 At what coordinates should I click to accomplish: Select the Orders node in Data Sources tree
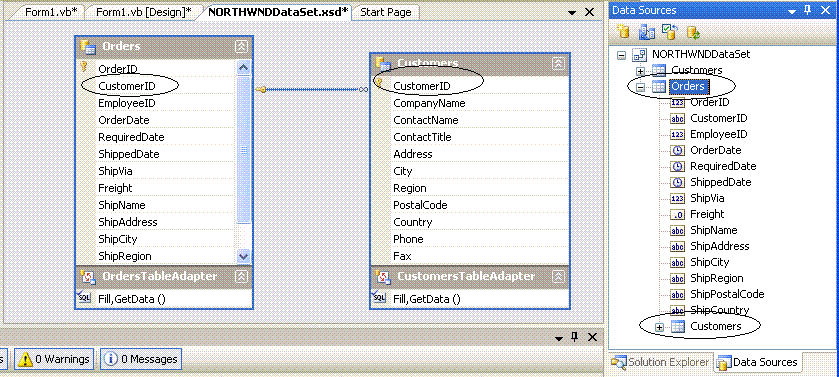point(688,86)
